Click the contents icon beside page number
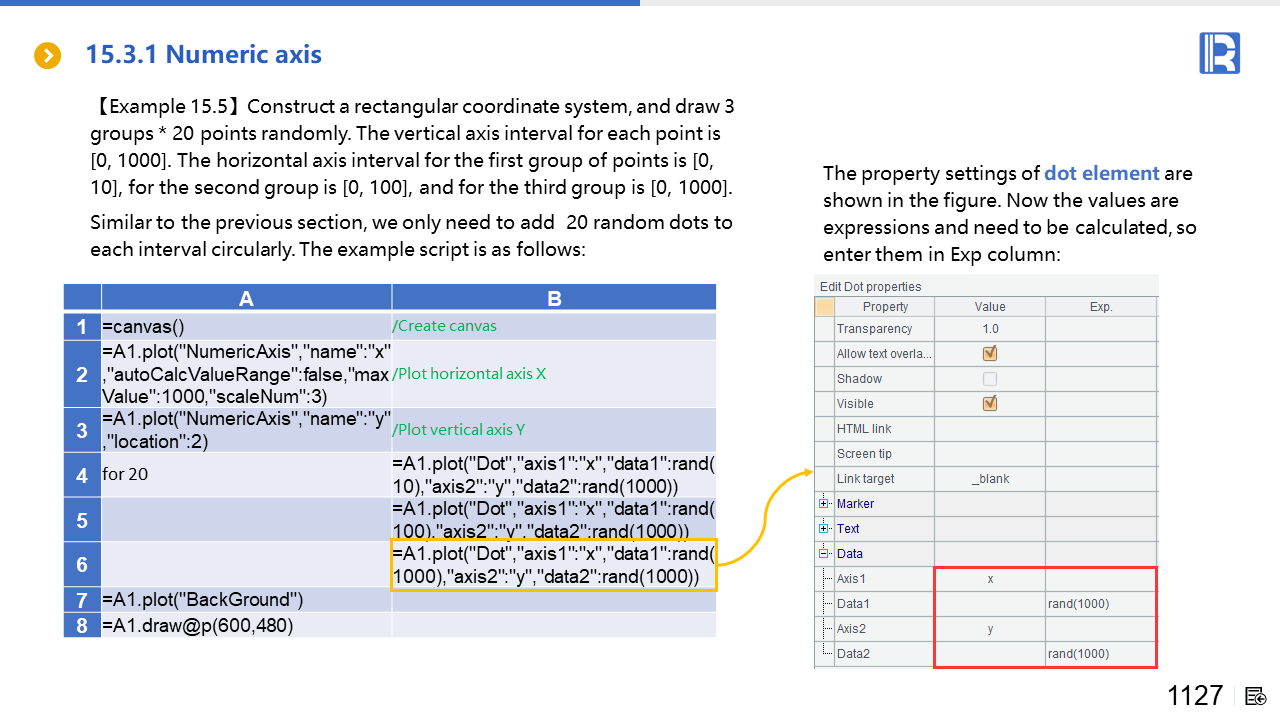The image size is (1280, 720). 1257,696
